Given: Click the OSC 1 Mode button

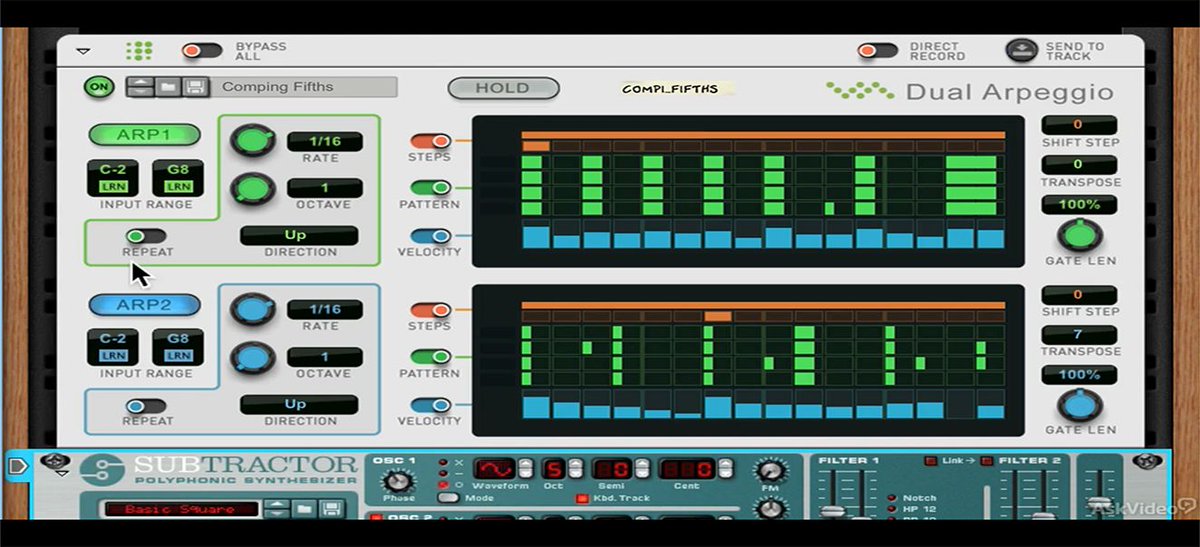Looking at the screenshot, I should (449, 497).
